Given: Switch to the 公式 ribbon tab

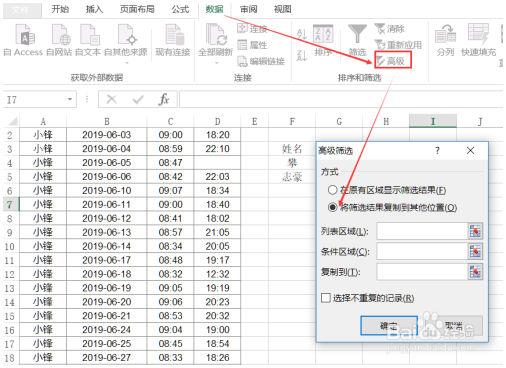Looking at the screenshot, I should pos(180,9).
